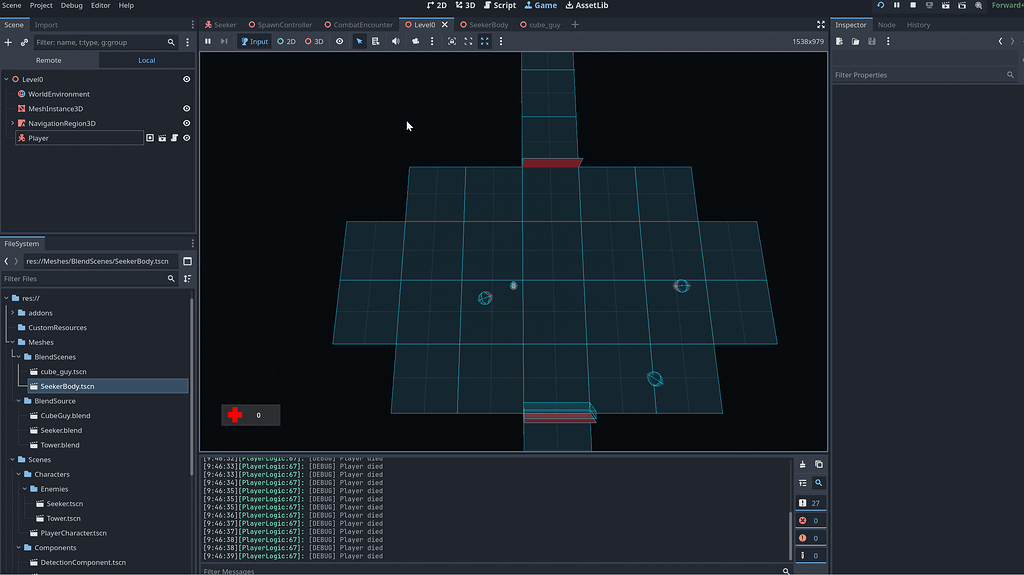
Task: Expand the NavigationRegion3D node
Action: pyautogui.click(x=12, y=123)
